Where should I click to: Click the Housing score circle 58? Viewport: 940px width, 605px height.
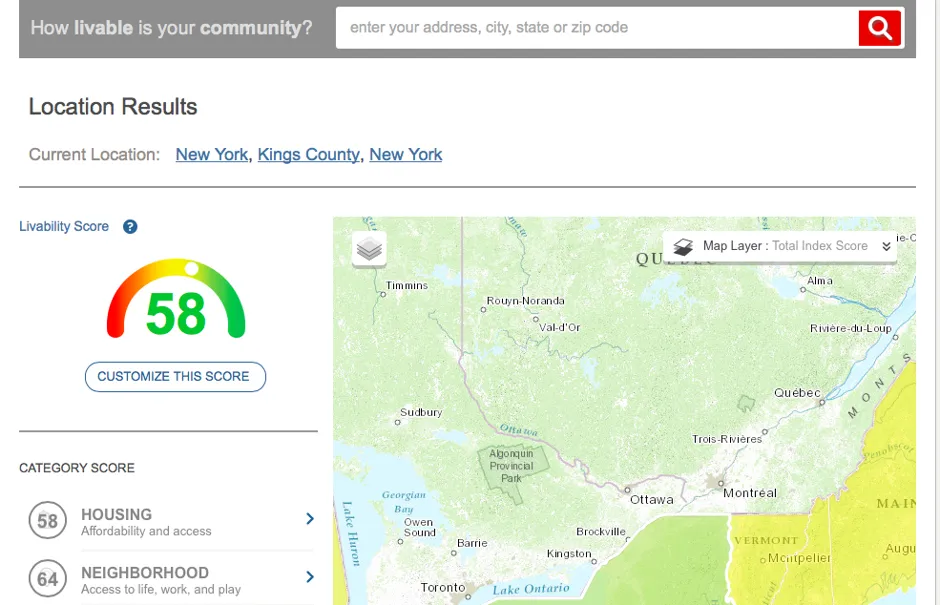(47, 521)
